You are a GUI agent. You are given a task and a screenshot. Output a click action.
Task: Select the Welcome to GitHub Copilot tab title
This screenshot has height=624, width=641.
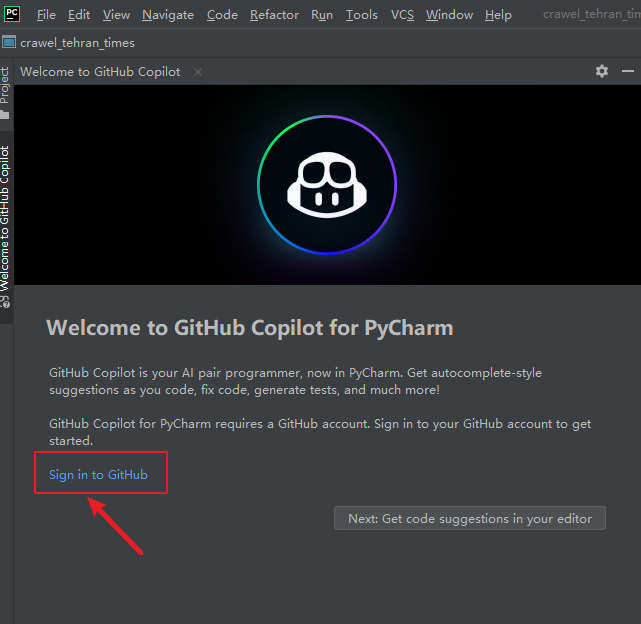click(100, 72)
